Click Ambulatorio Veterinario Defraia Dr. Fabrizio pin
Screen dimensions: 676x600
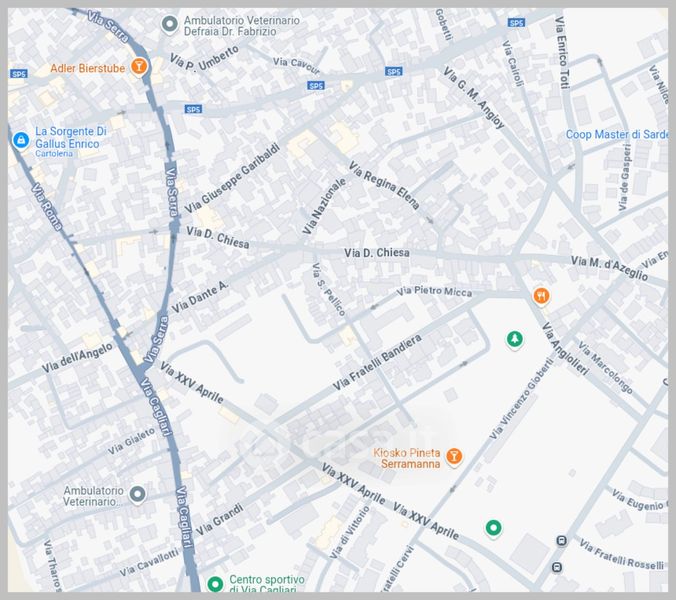pyautogui.click(x=169, y=23)
